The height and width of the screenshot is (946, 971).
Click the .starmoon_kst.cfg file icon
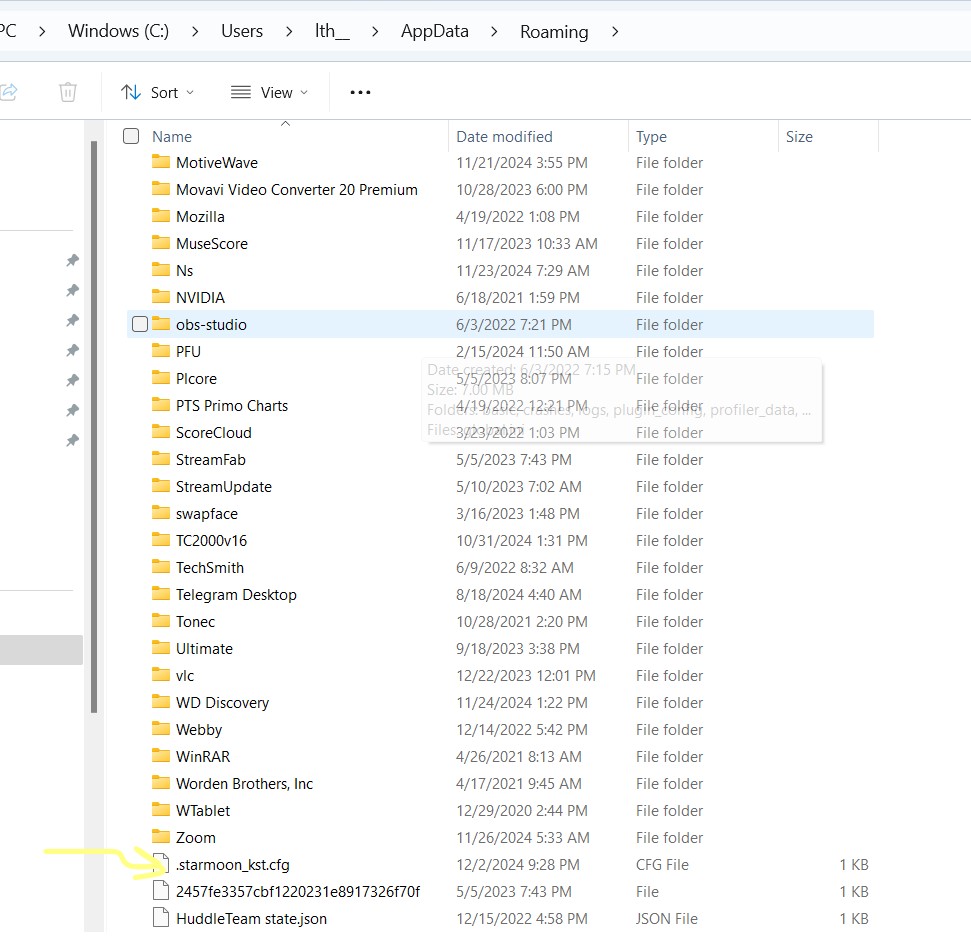[161, 864]
